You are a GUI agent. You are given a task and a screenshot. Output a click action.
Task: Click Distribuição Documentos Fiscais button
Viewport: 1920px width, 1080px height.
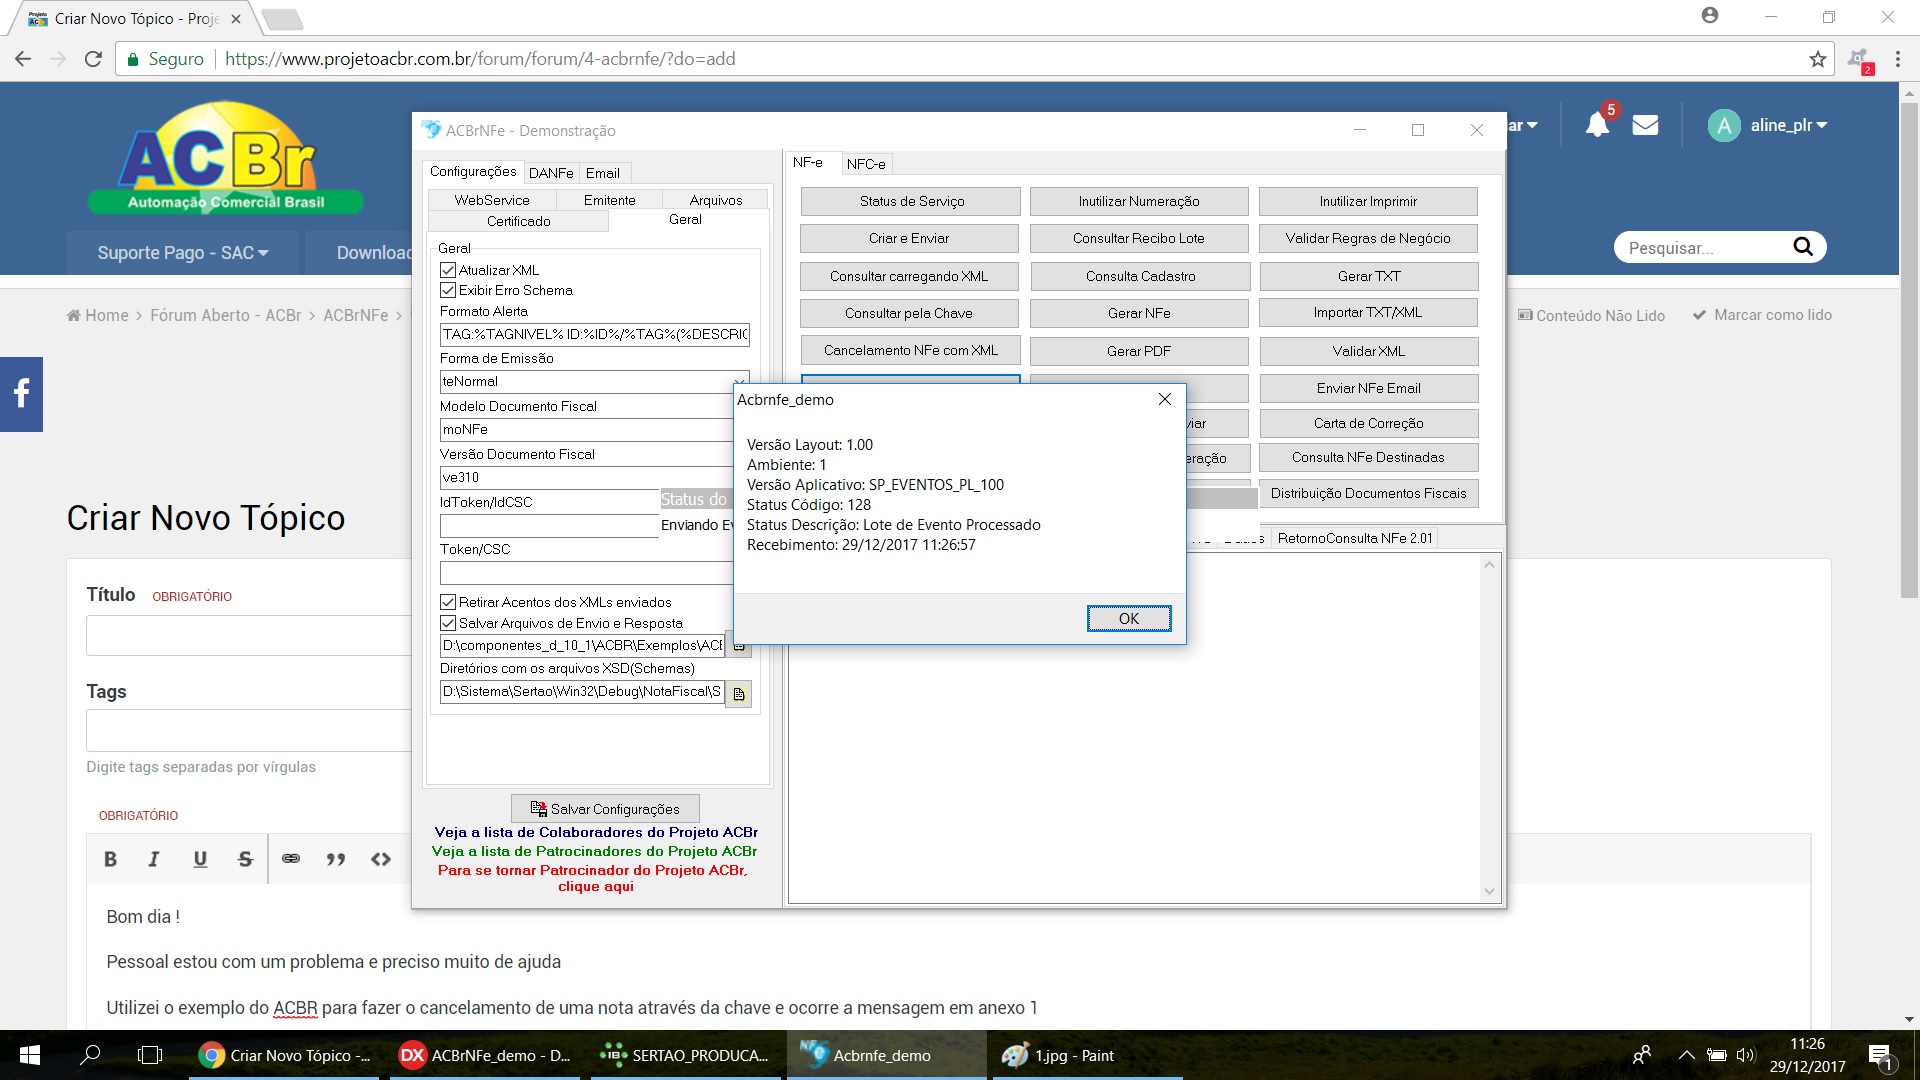pyautogui.click(x=1368, y=493)
